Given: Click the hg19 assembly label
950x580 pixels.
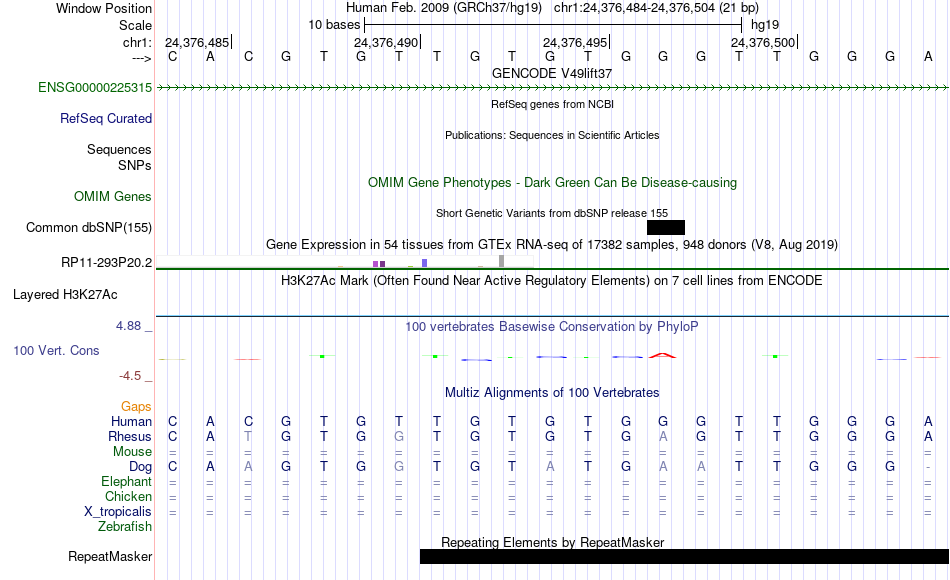Looking at the screenshot, I should (765, 25).
